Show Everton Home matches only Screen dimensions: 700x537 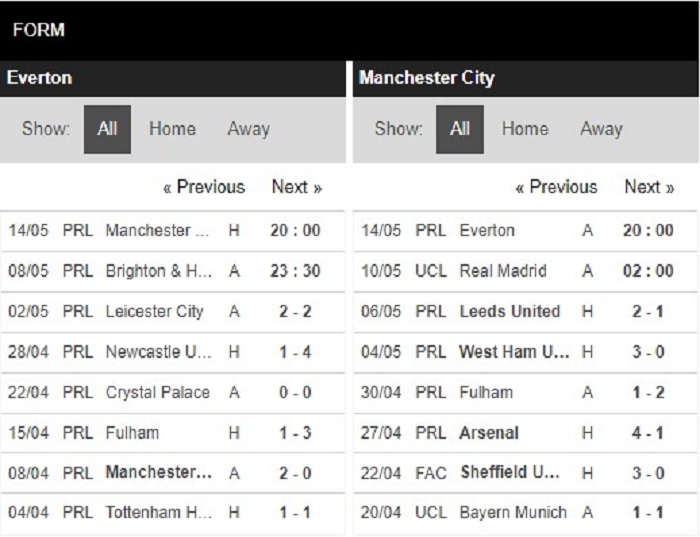coord(172,129)
